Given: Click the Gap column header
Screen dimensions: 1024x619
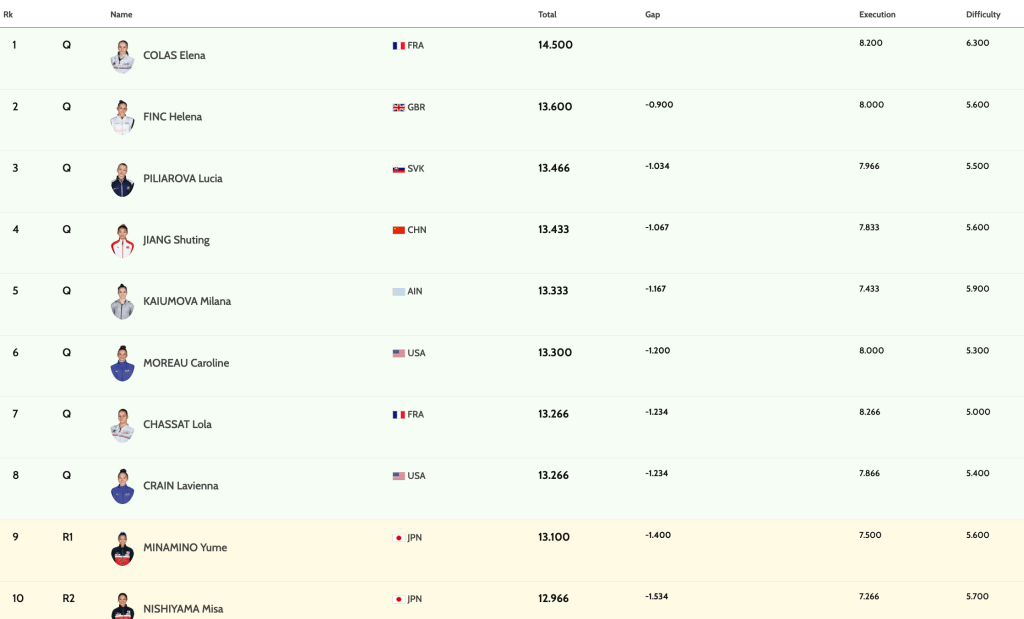Looking at the screenshot, I should coord(652,15).
